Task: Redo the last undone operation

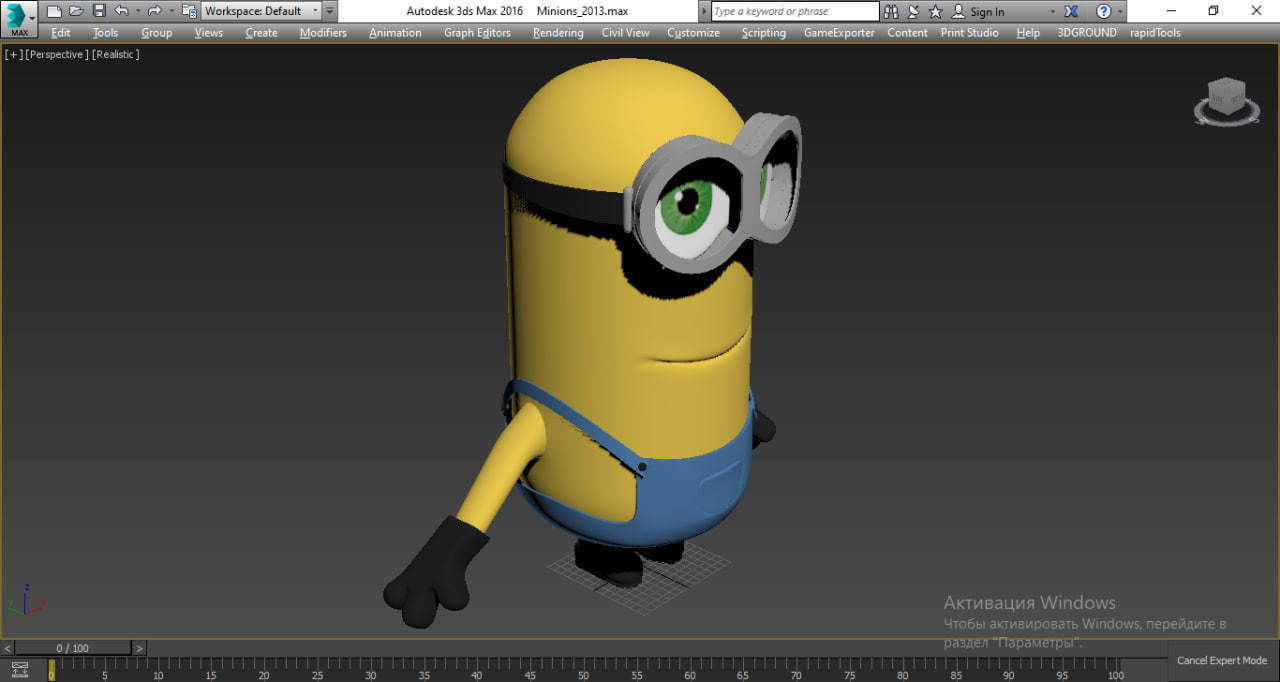Action: click(154, 11)
